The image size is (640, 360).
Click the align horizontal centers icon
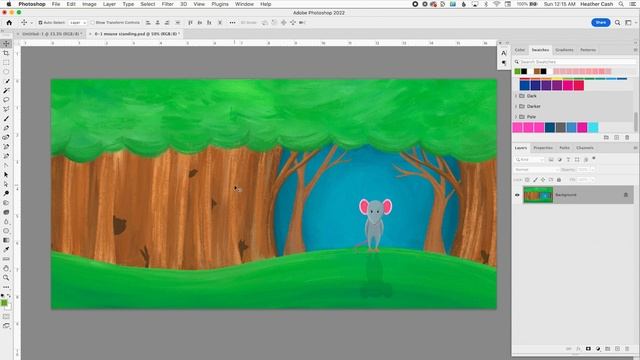coord(158,23)
